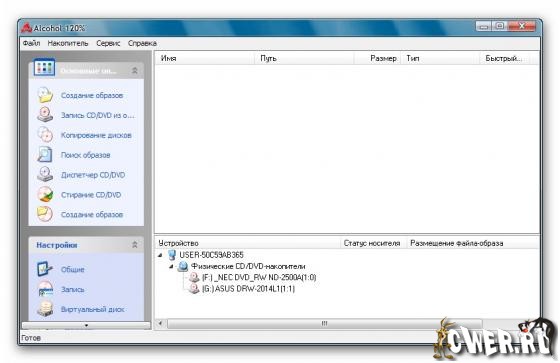Screen dimensions: 560x363
Task: Minimize the Alcohol 120% window
Action: pos(484,26)
